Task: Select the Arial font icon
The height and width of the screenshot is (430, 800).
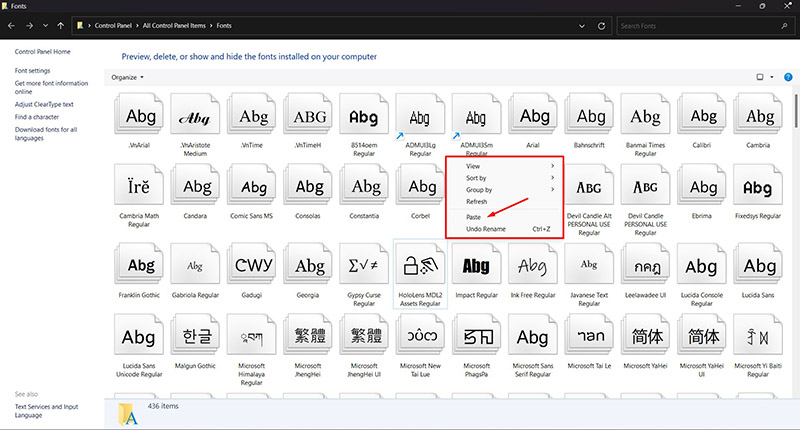Action: [533, 114]
